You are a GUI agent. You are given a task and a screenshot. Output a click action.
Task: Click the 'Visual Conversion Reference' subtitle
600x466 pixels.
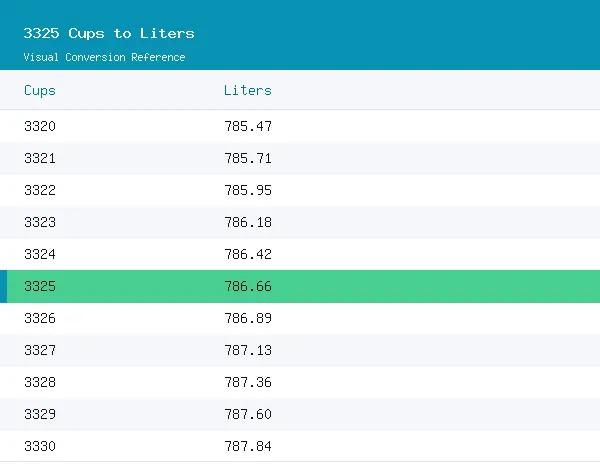[104, 57]
